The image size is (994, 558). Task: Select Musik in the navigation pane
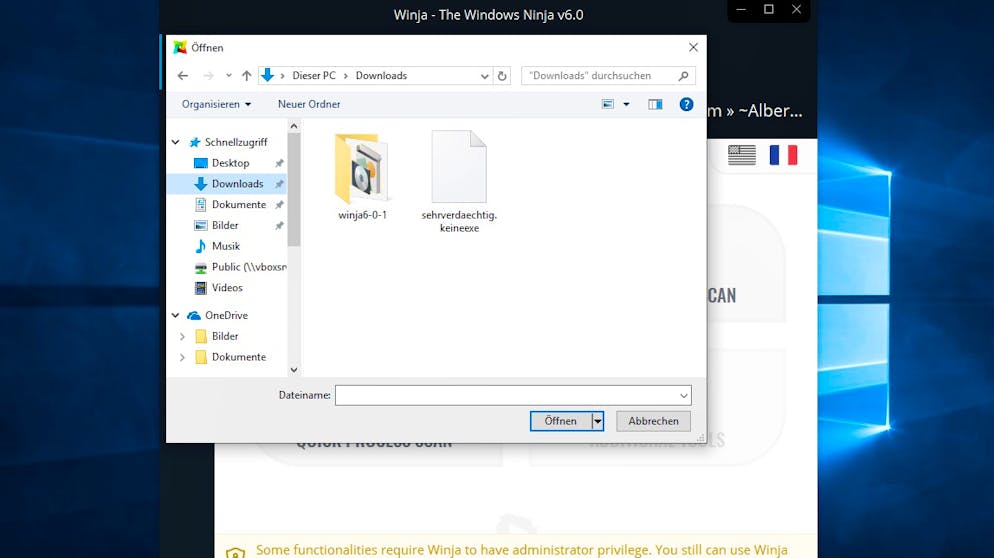(x=226, y=246)
